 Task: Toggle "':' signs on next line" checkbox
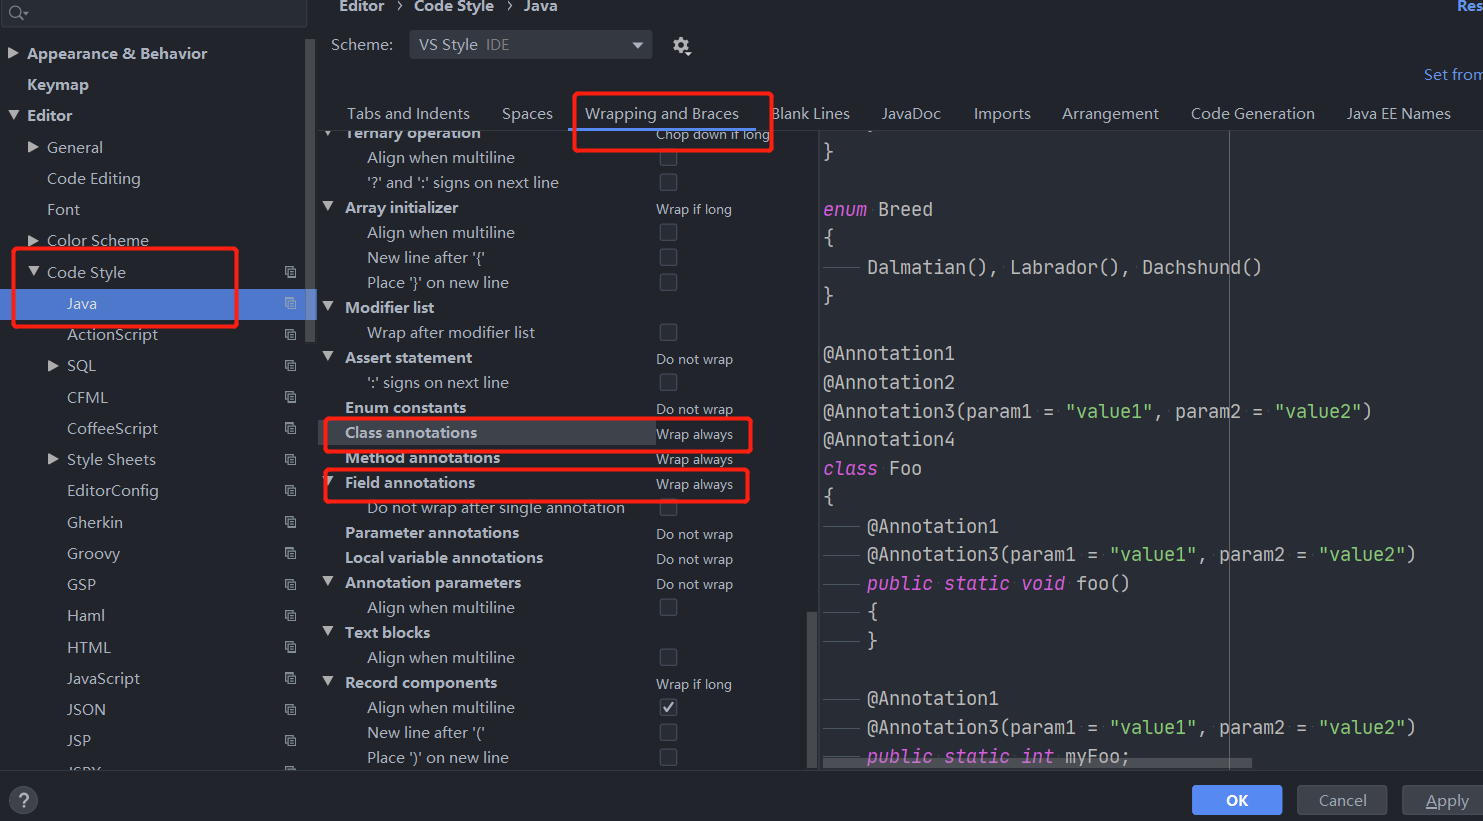tap(668, 382)
